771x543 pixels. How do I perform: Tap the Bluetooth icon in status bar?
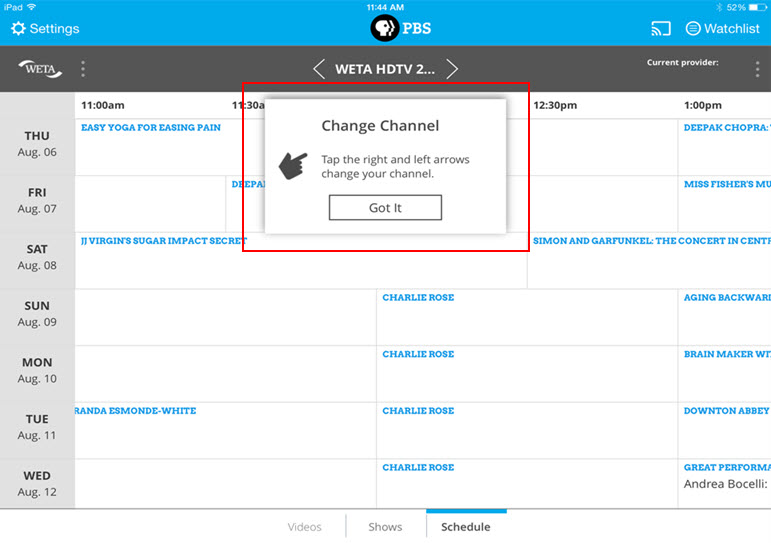(x=719, y=7)
